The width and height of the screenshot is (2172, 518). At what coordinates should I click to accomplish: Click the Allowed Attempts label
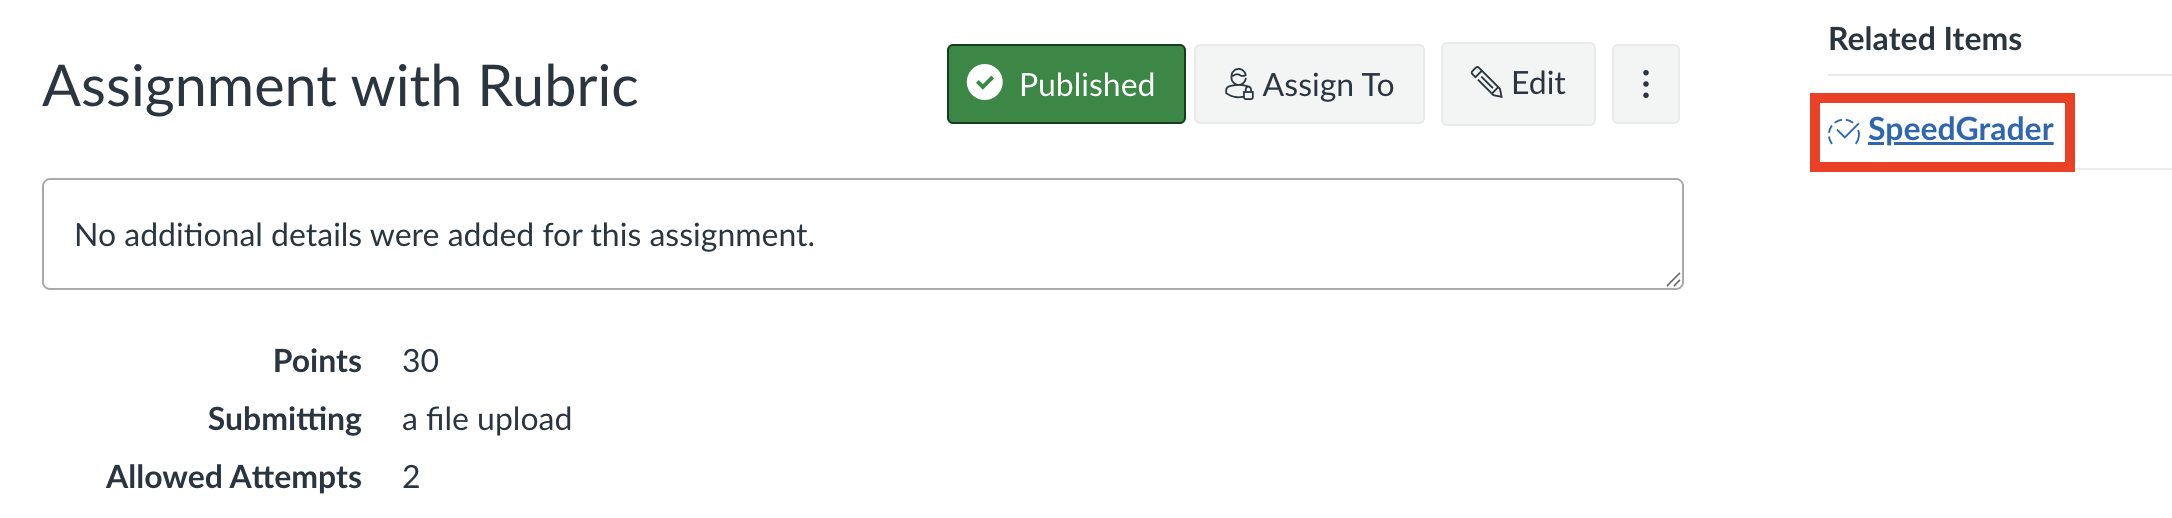pyautogui.click(x=233, y=477)
